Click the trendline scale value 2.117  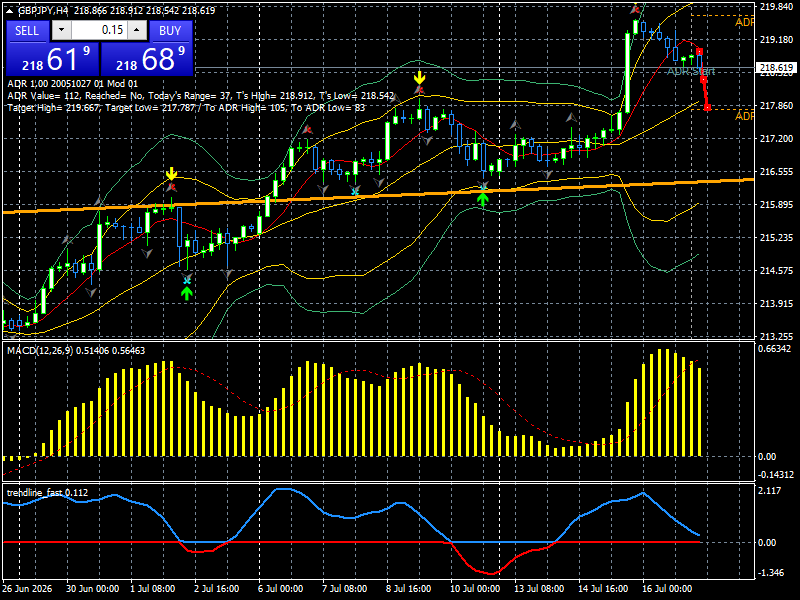click(770, 491)
